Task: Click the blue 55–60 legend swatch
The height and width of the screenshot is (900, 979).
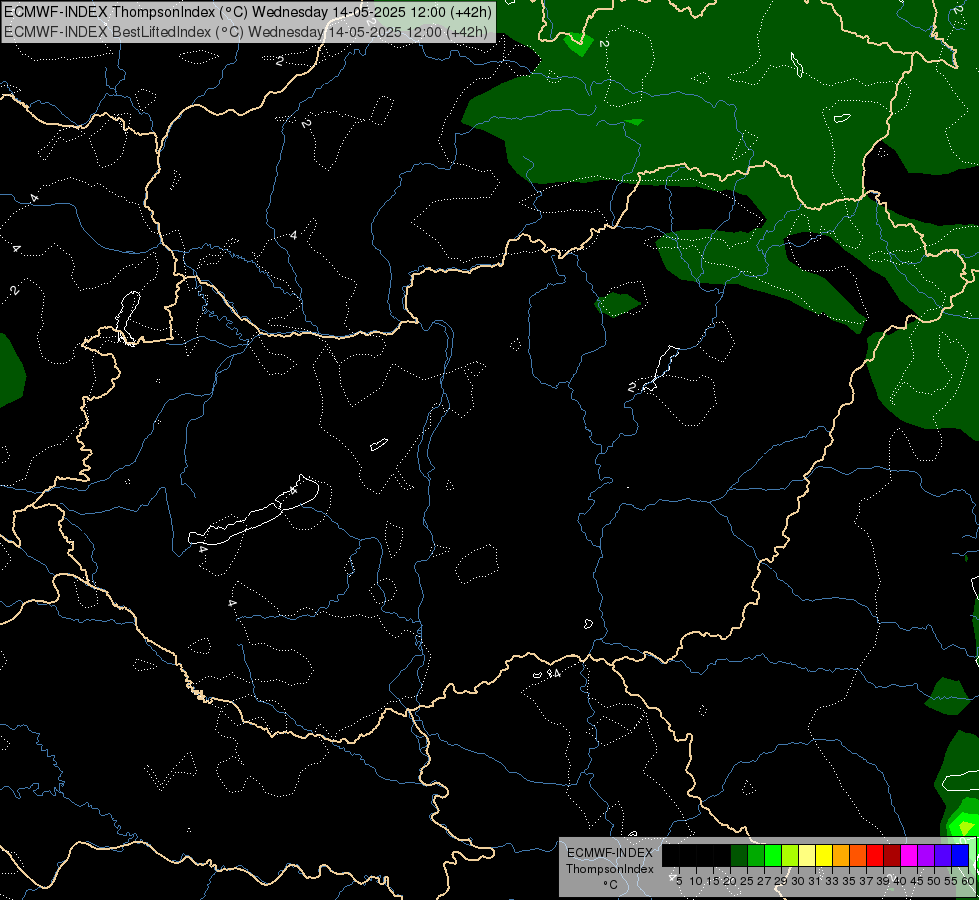Action: click(x=960, y=855)
